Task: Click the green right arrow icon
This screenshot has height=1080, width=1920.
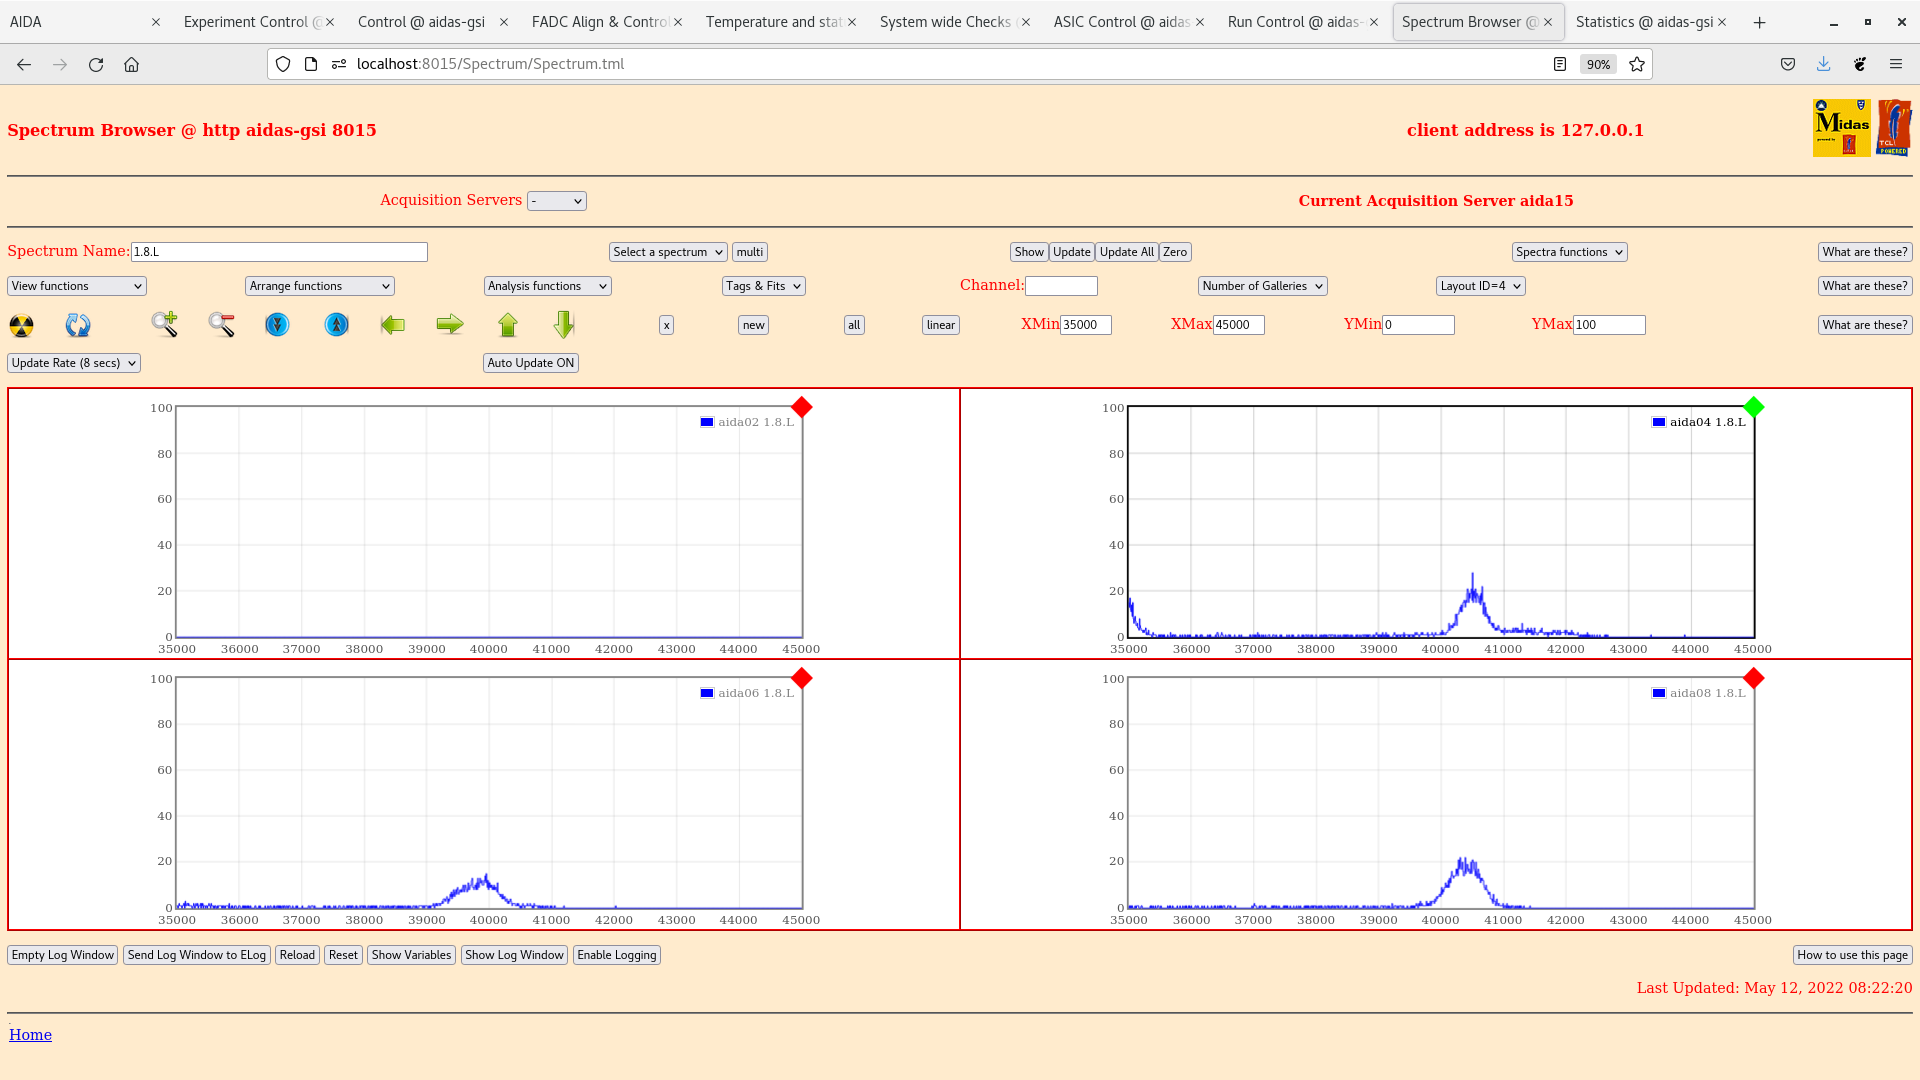Action: (x=450, y=324)
